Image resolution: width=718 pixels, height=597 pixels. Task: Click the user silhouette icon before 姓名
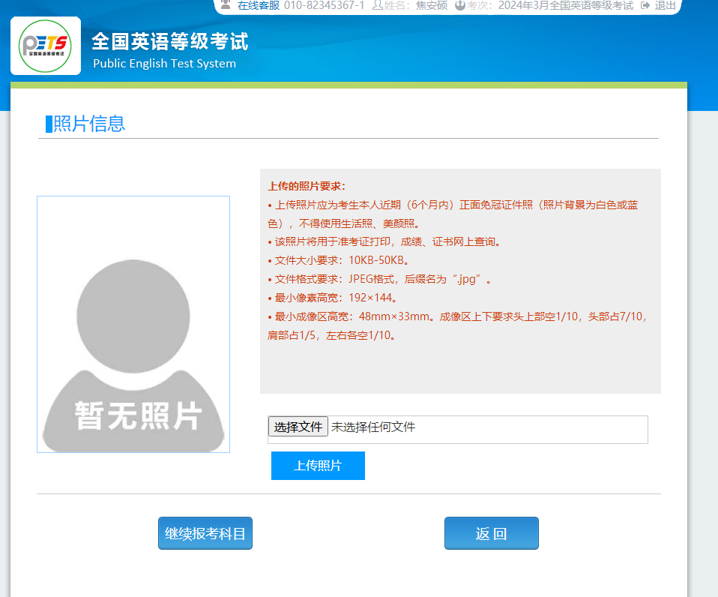click(x=376, y=6)
